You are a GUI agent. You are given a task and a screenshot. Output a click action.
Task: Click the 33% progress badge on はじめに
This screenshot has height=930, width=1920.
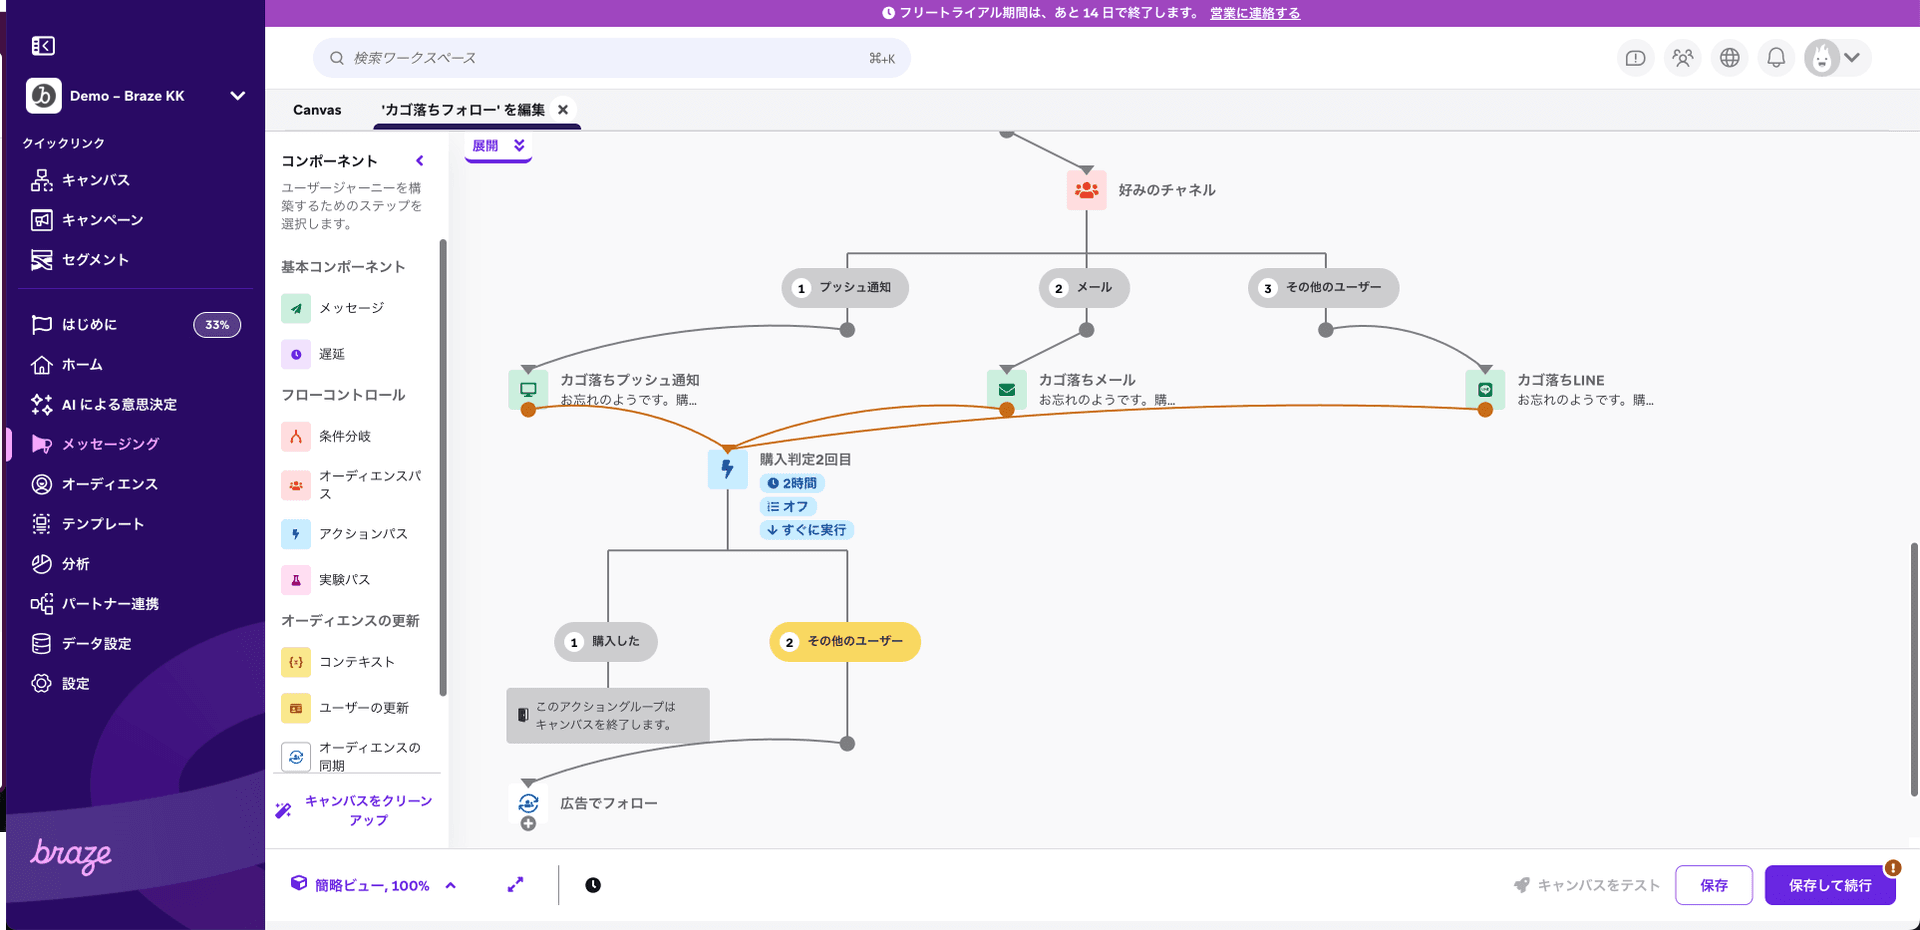(217, 324)
